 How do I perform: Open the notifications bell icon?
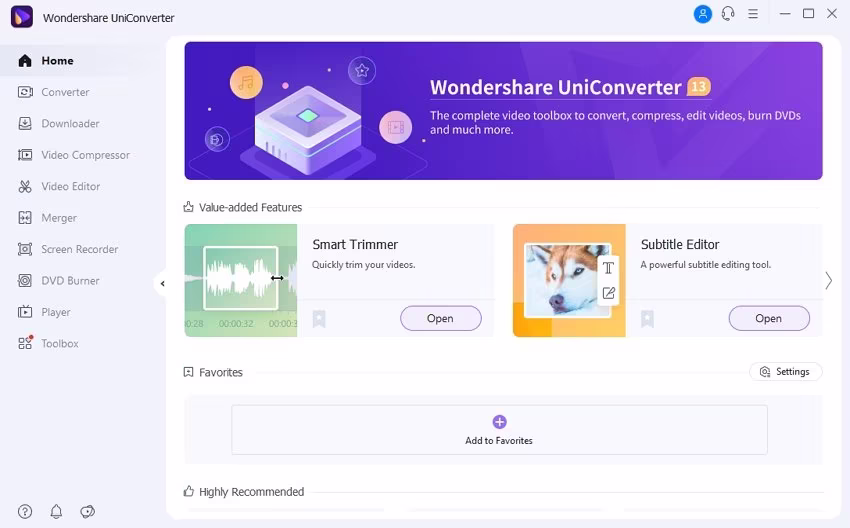tap(56, 511)
